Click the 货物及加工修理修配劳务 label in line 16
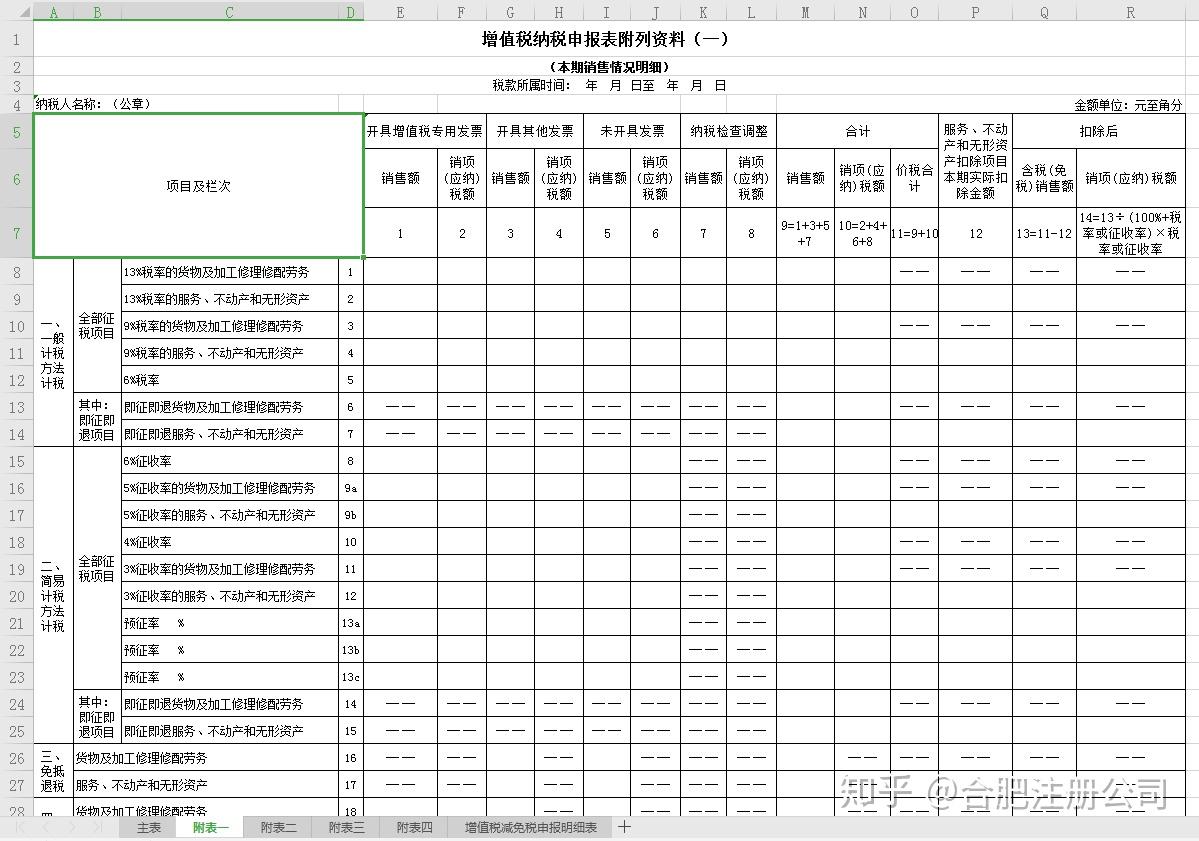Image resolution: width=1199 pixels, height=841 pixels. click(x=206, y=758)
